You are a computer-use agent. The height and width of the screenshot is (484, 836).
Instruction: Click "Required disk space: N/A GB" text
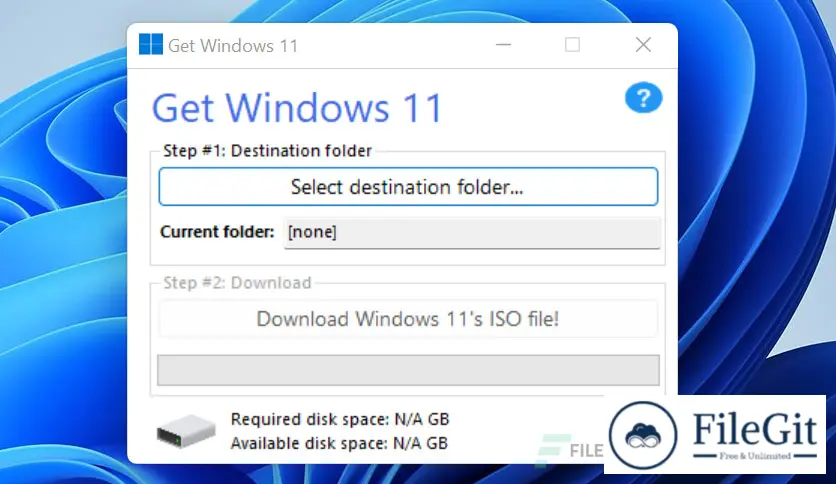[340, 420]
